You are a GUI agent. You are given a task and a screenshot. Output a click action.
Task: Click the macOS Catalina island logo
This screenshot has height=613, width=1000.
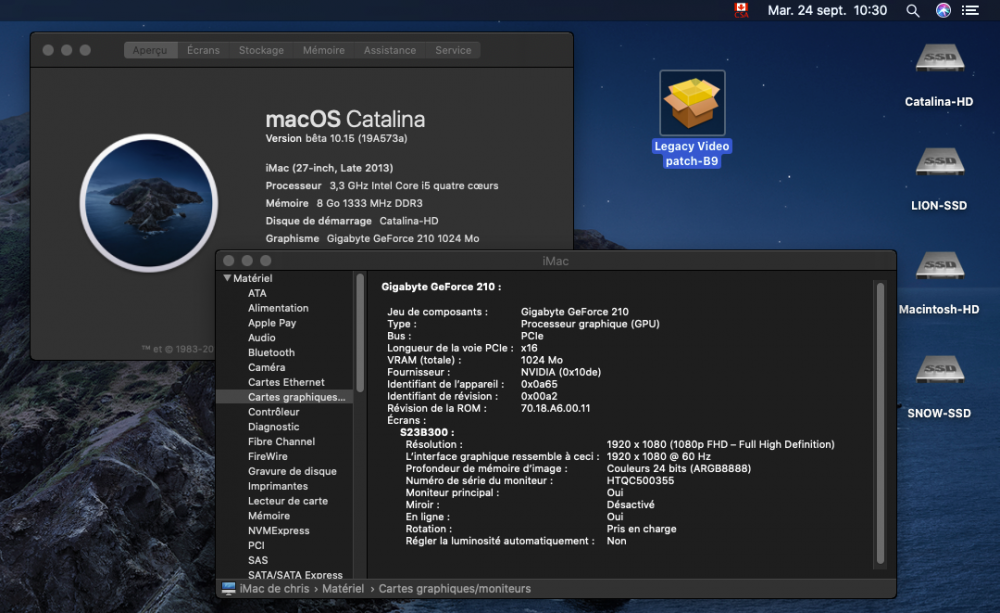click(x=149, y=203)
